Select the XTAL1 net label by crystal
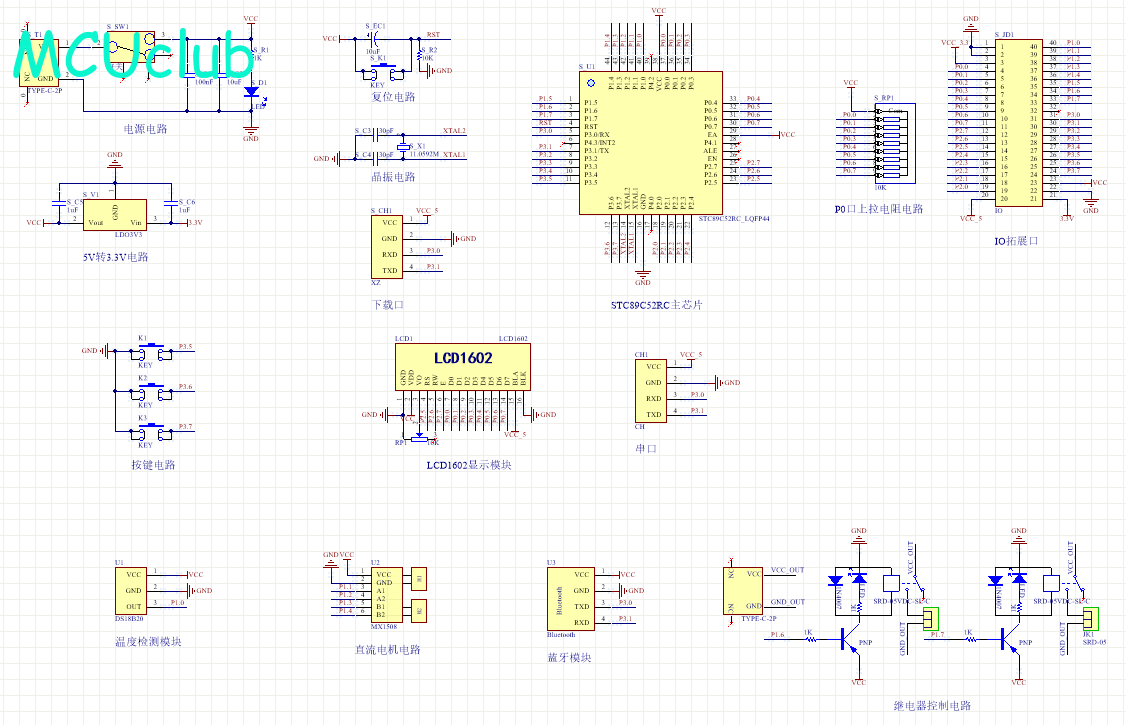The image size is (1126, 725). [454, 155]
